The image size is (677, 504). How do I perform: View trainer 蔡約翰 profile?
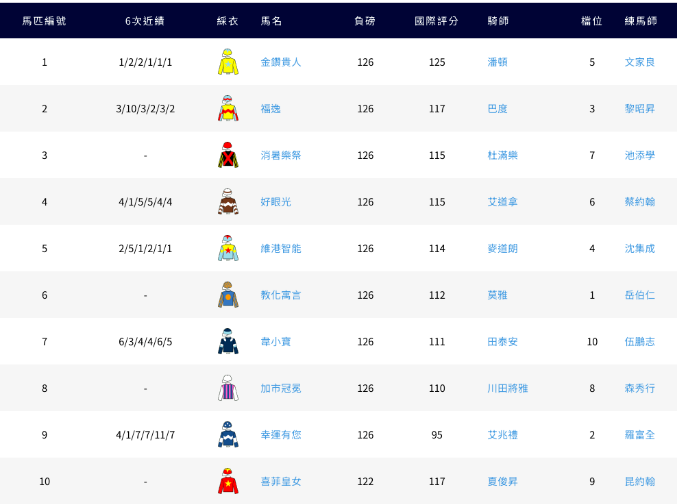click(639, 202)
